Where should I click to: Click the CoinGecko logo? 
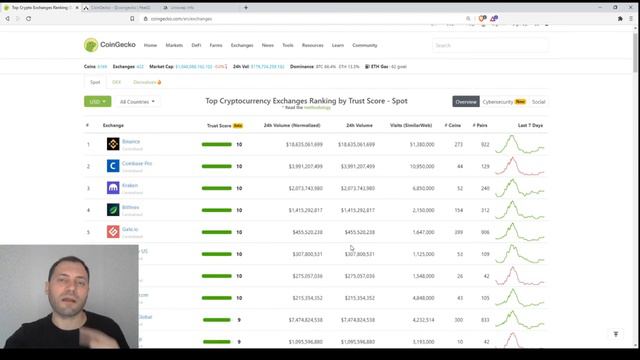tap(109, 45)
